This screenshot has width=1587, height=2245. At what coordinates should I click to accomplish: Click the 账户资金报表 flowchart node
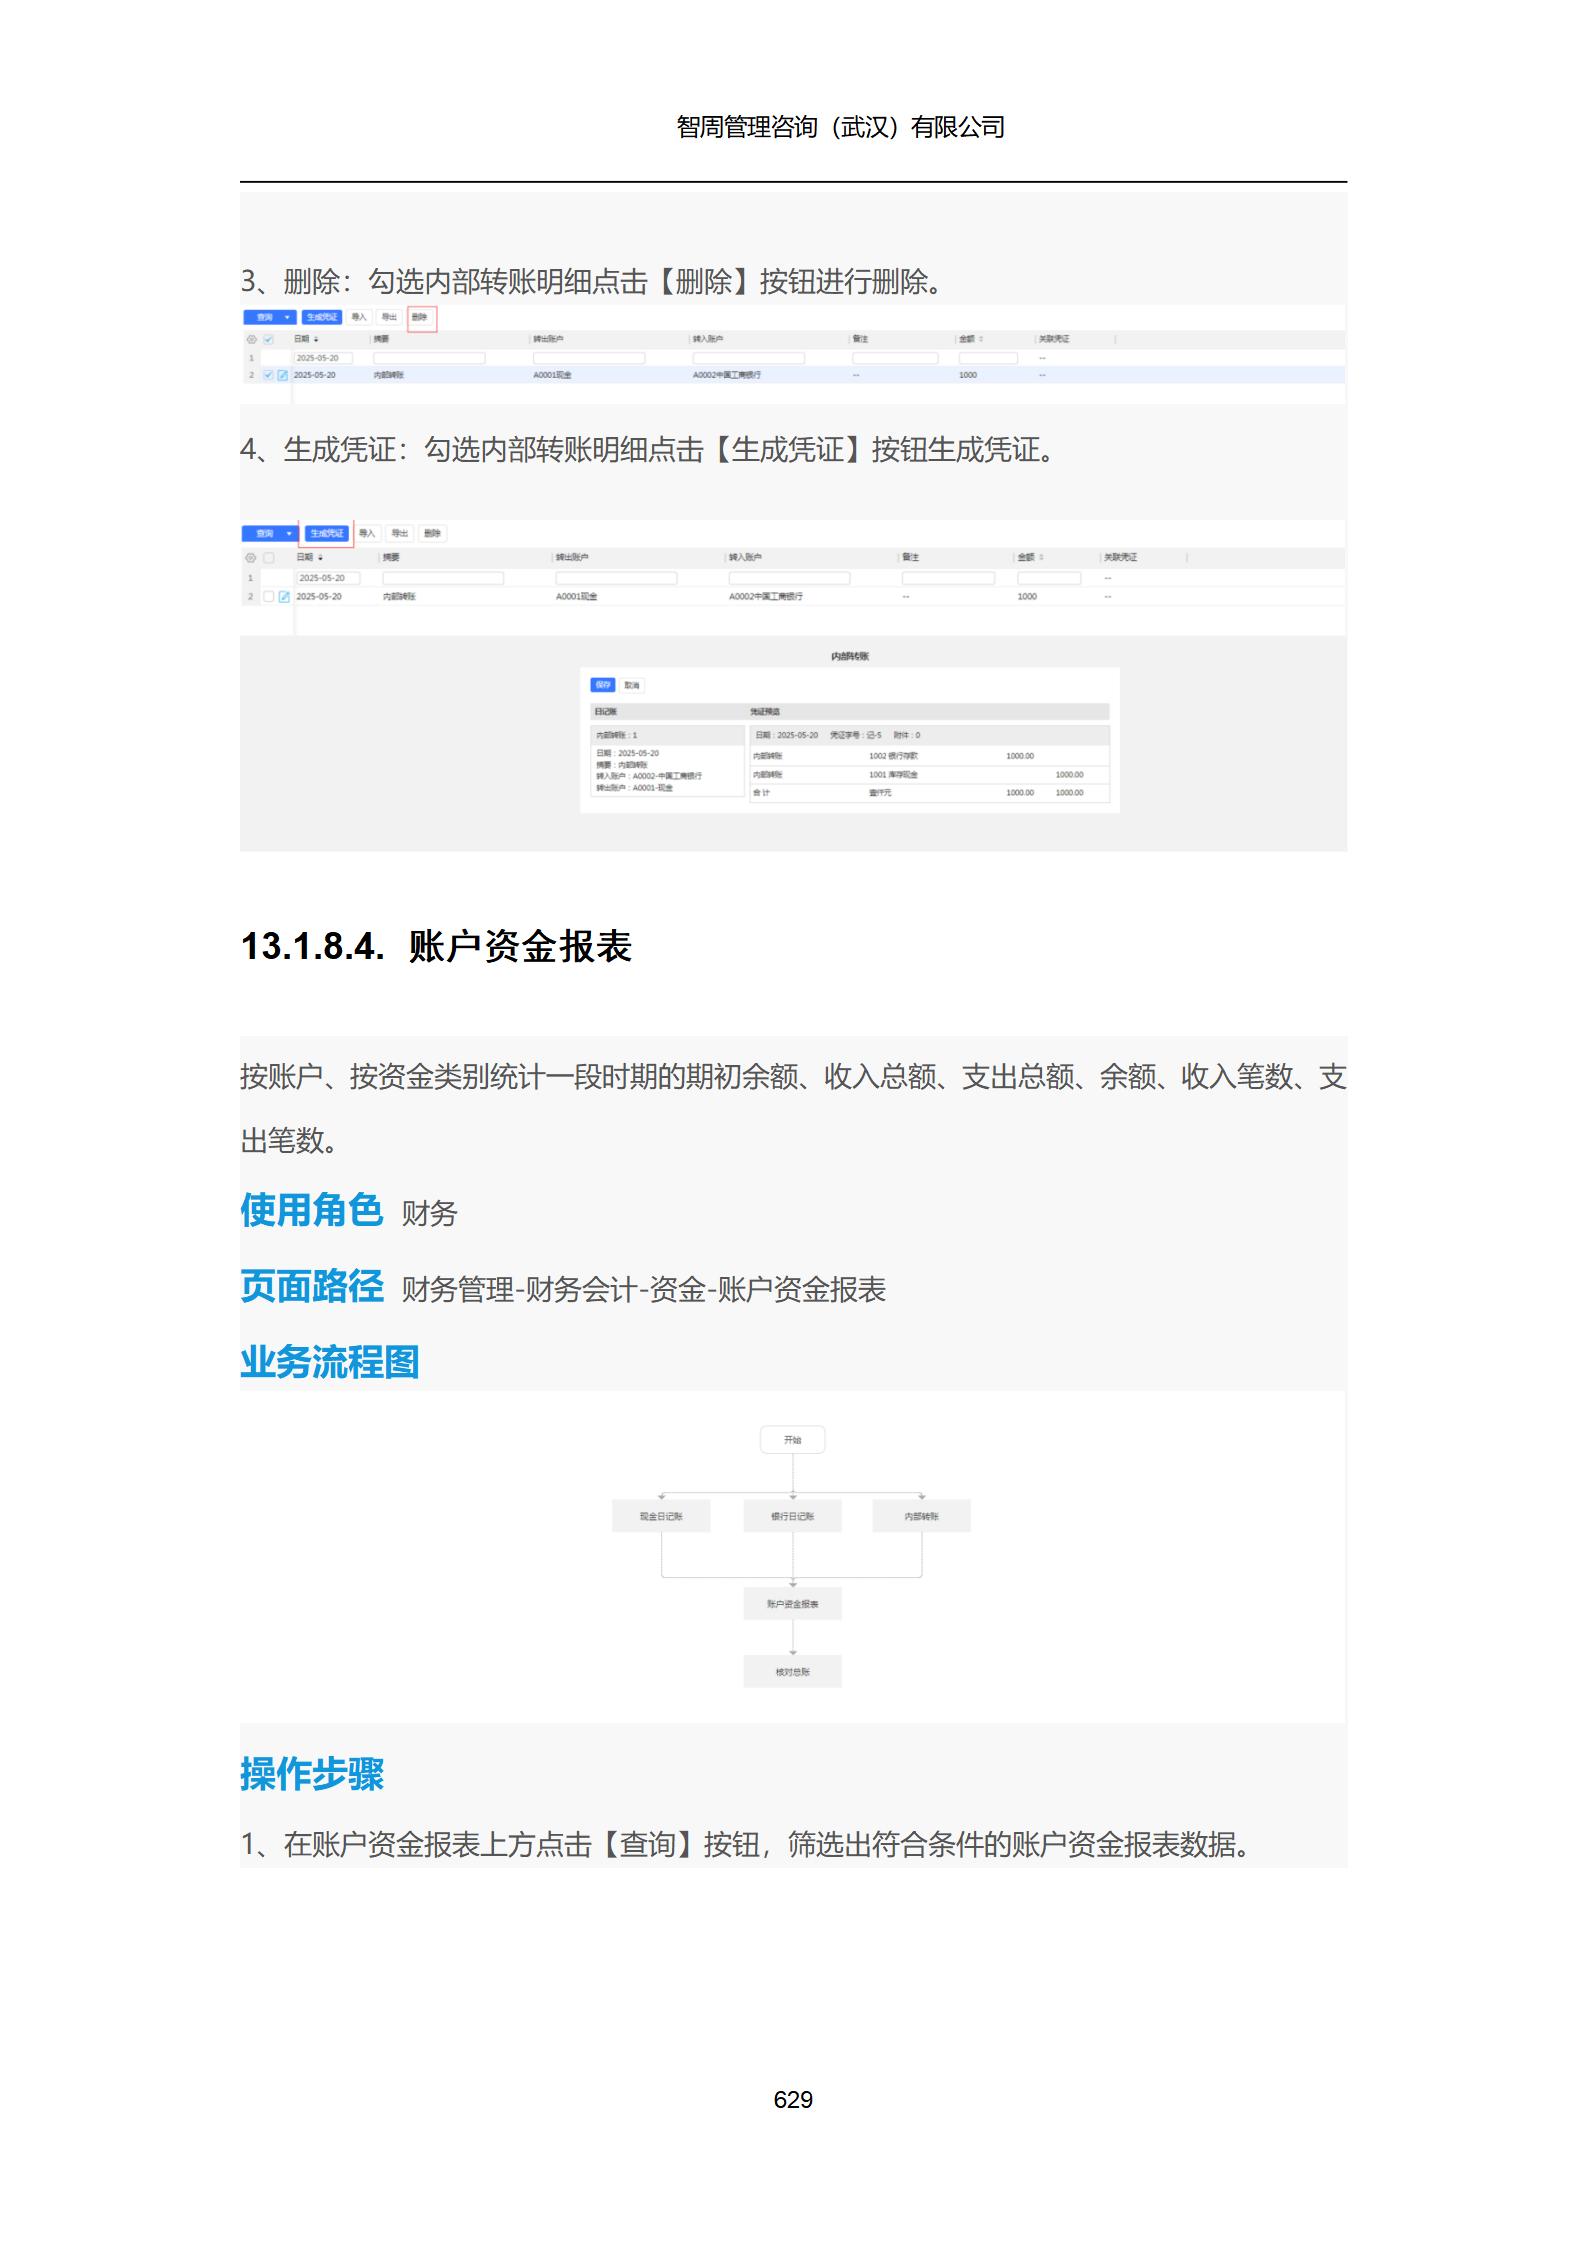793,1604
